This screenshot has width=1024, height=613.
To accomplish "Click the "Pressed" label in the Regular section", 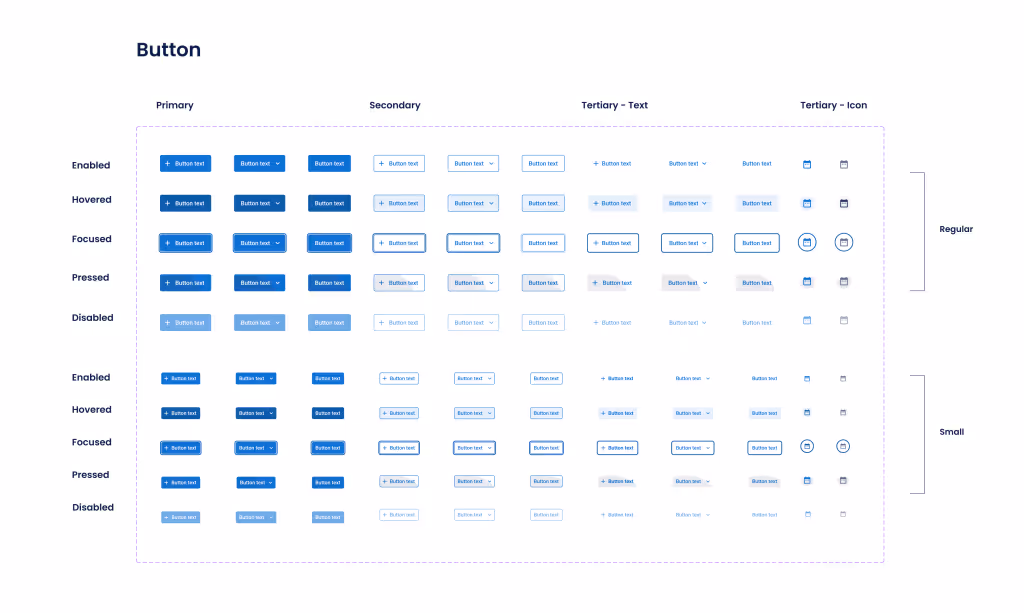I will pos(90,277).
